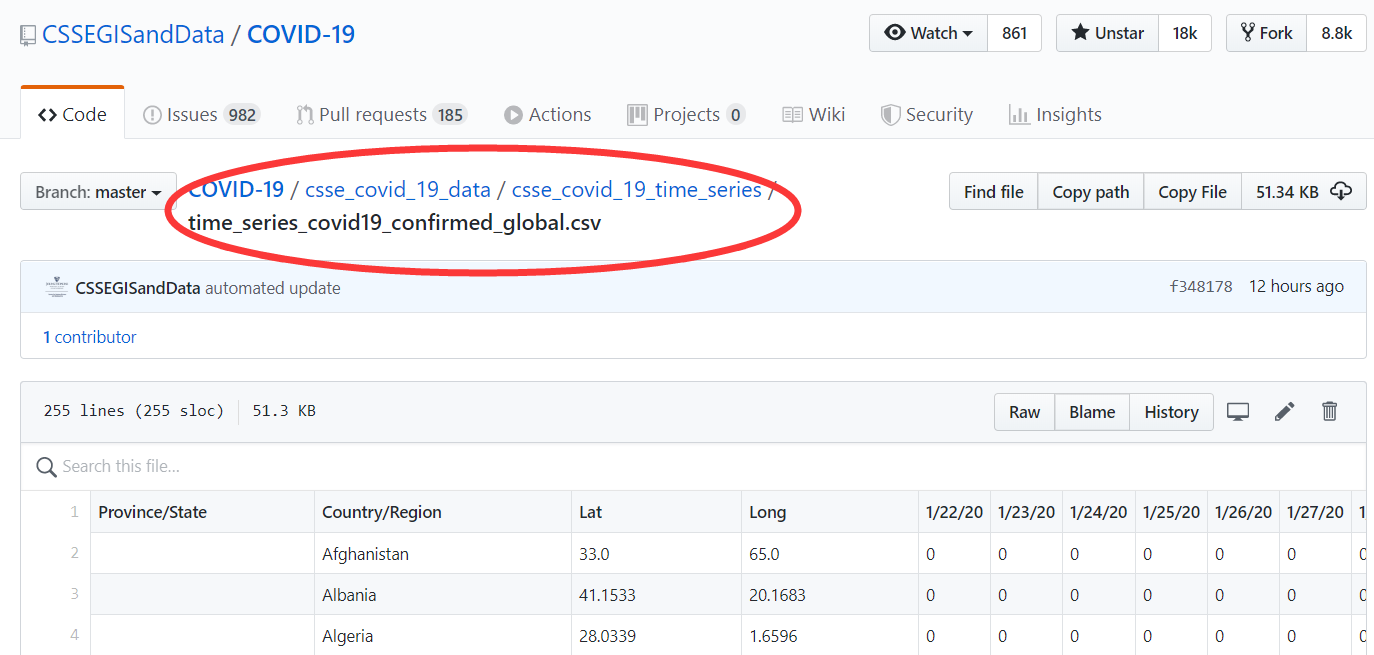Open the Watch dropdown
The width and height of the screenshot is (1374, 655).
928,33
